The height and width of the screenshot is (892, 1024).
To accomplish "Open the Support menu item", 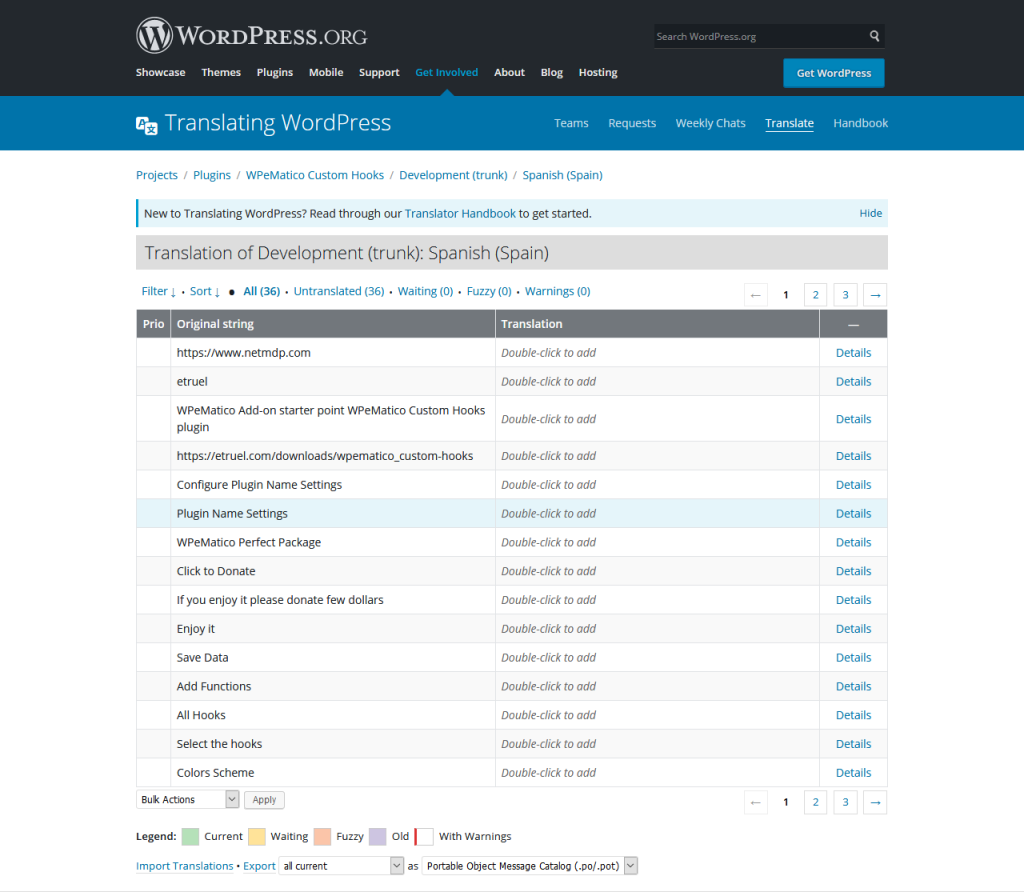I will (x=379, y=72).
